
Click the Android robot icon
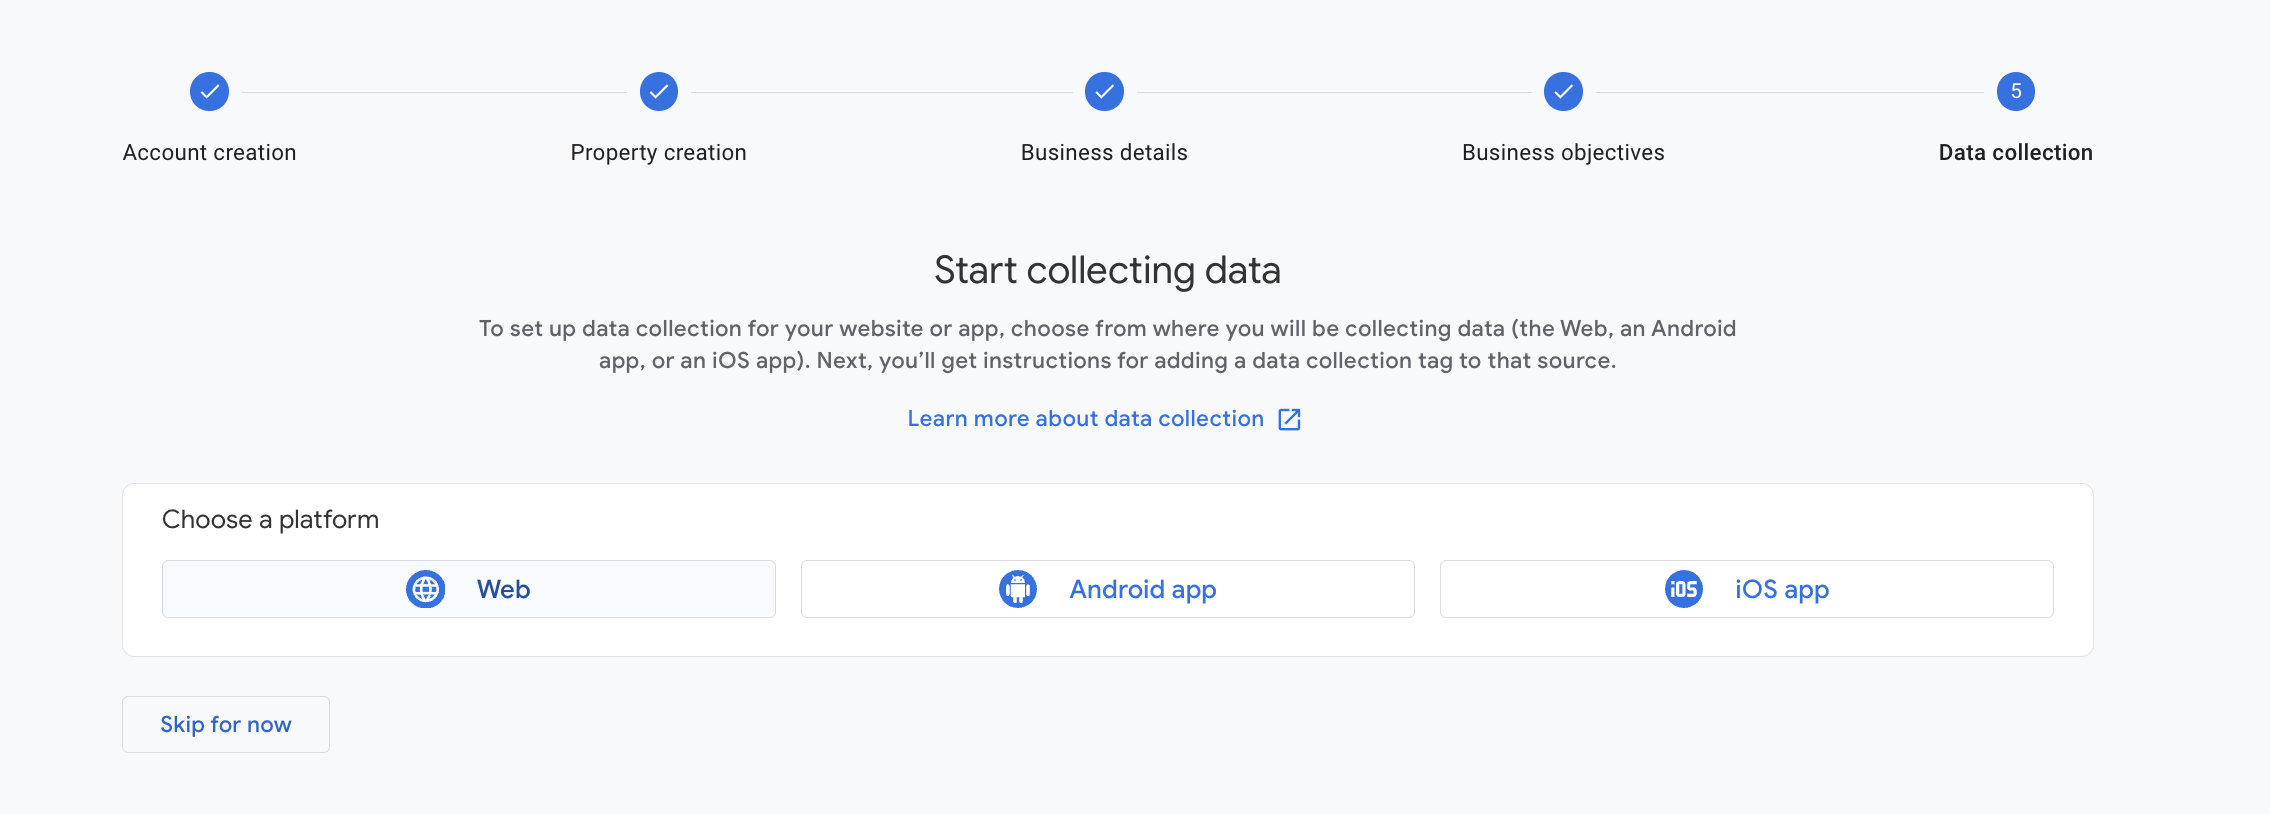pos(1018,589)
